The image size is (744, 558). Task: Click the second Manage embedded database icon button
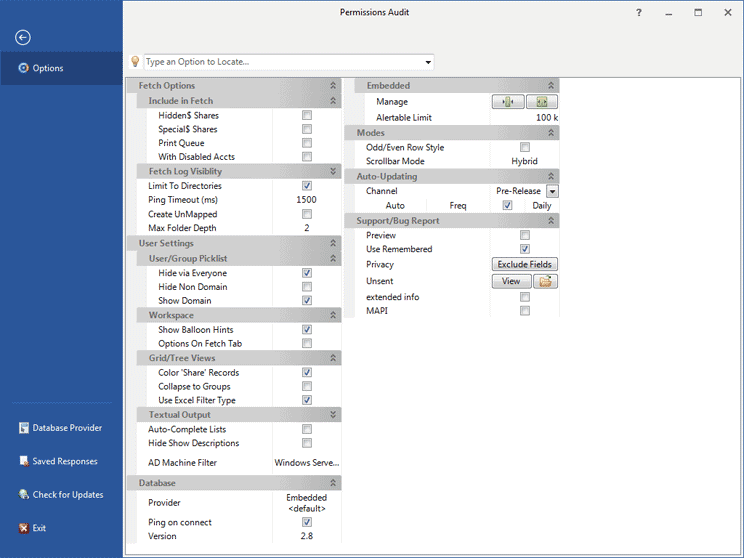541,102
